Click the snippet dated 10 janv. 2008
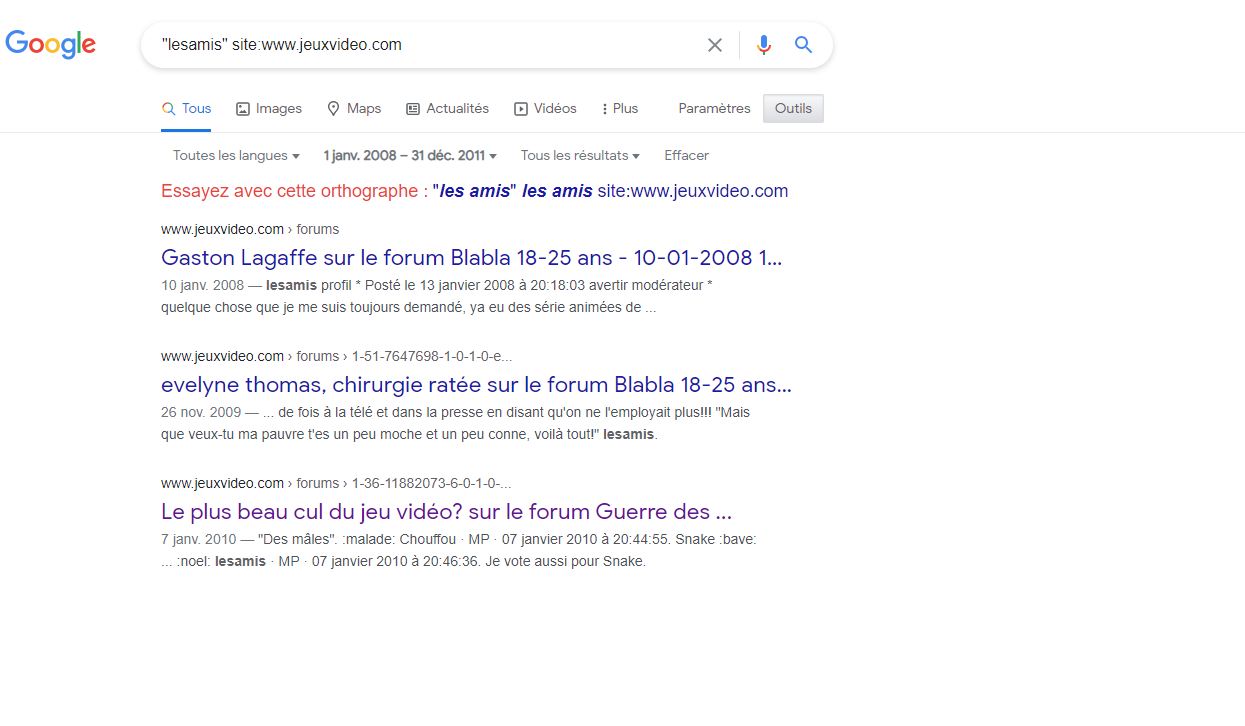The image size is (1245, 726). 436,296
